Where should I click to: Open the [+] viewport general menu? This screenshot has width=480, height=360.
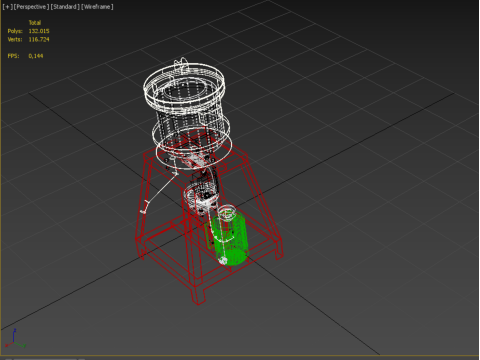[x=7, y=7]
